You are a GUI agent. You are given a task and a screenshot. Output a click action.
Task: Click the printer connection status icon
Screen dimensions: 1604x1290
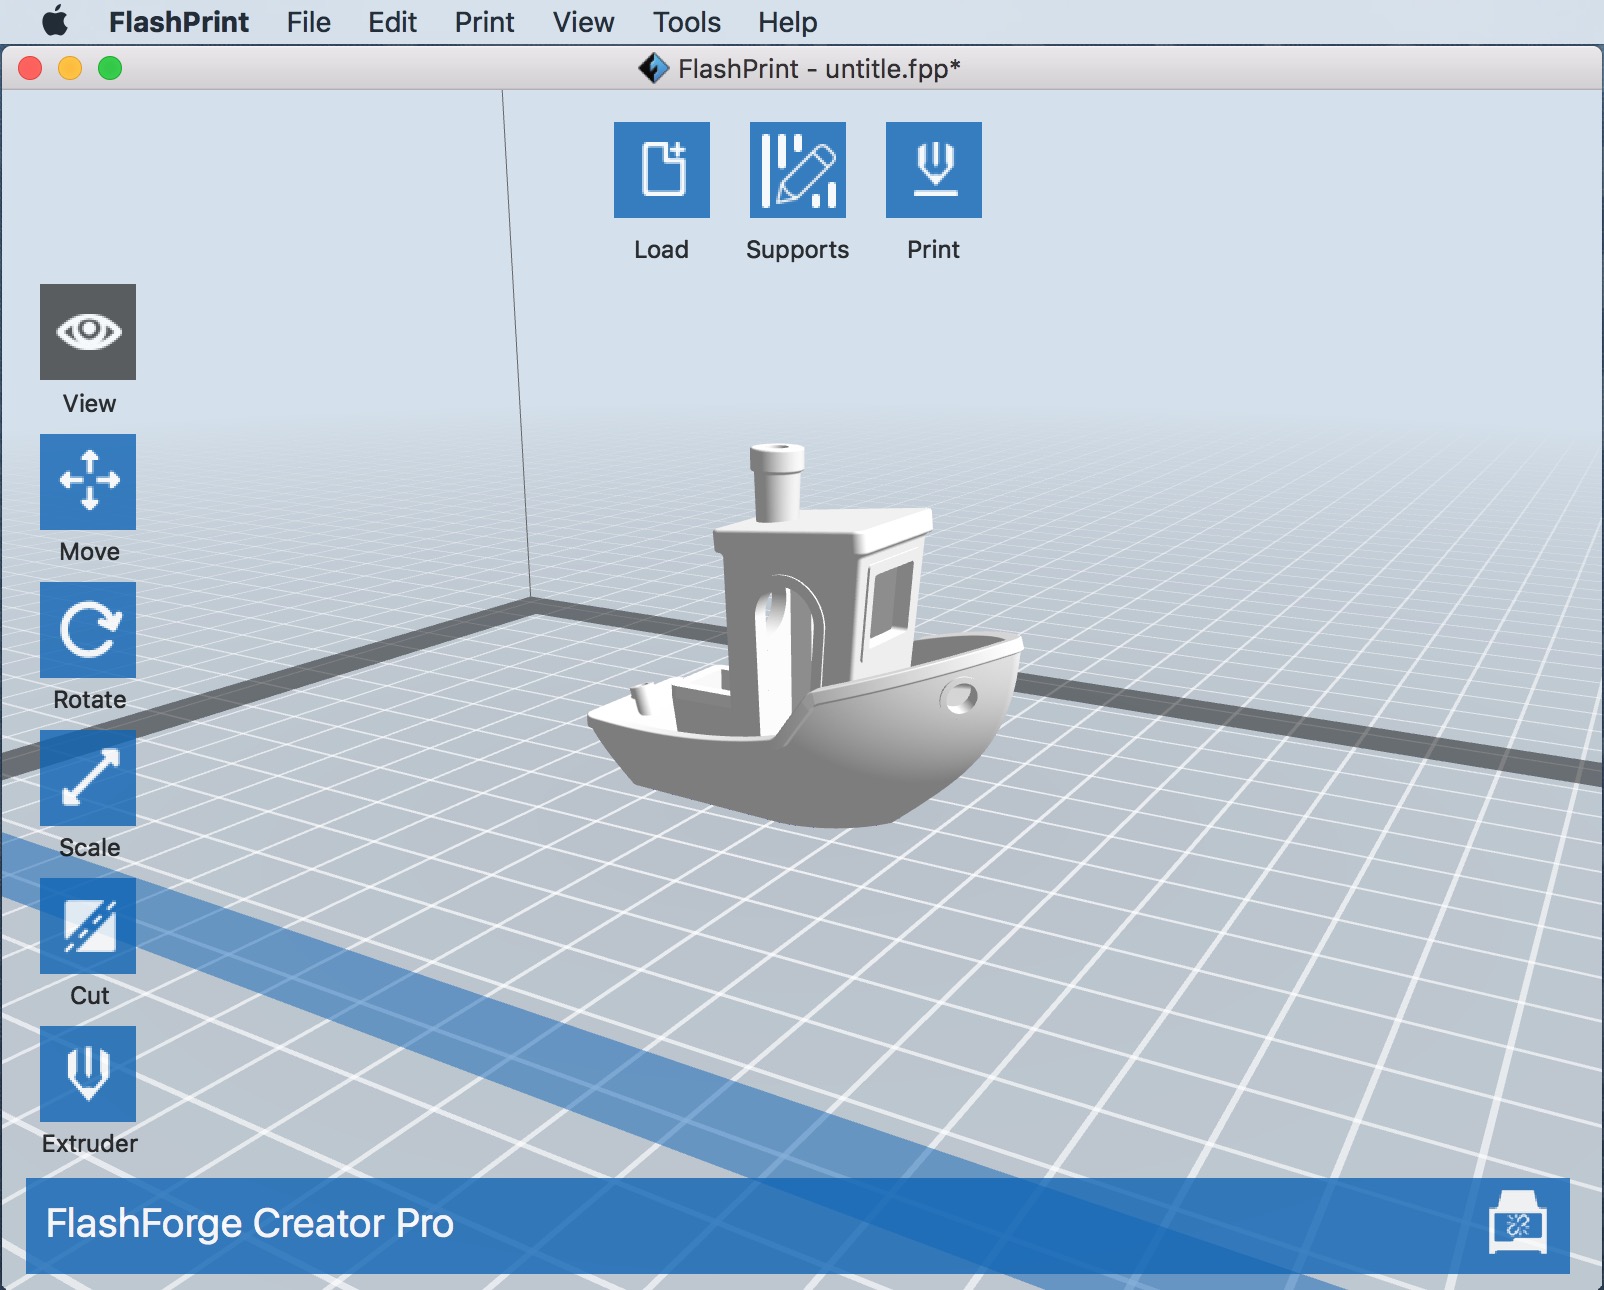(1517, 1224)
